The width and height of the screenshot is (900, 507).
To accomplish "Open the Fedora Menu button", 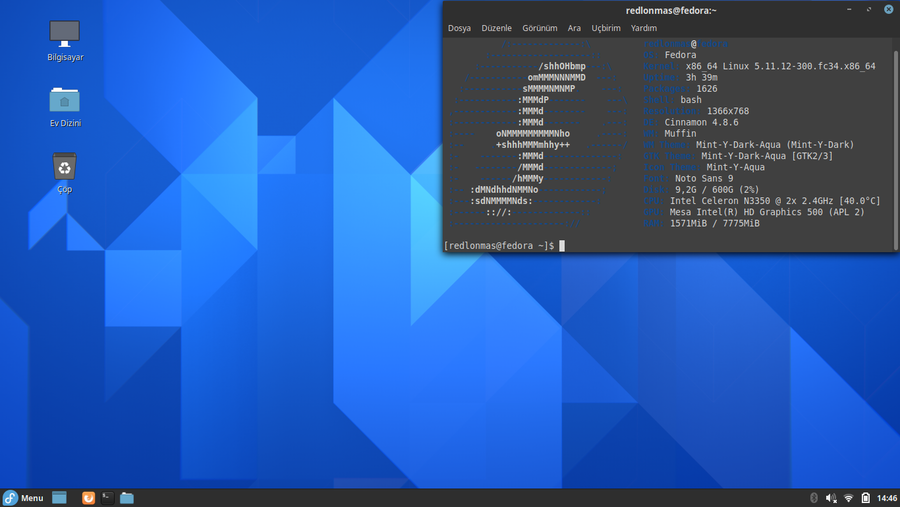I will 23,498.
